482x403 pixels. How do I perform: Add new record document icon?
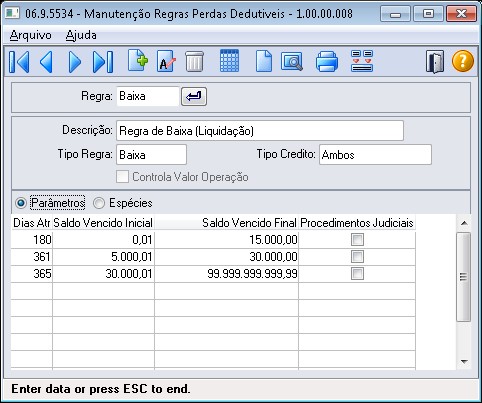point(138,60)
